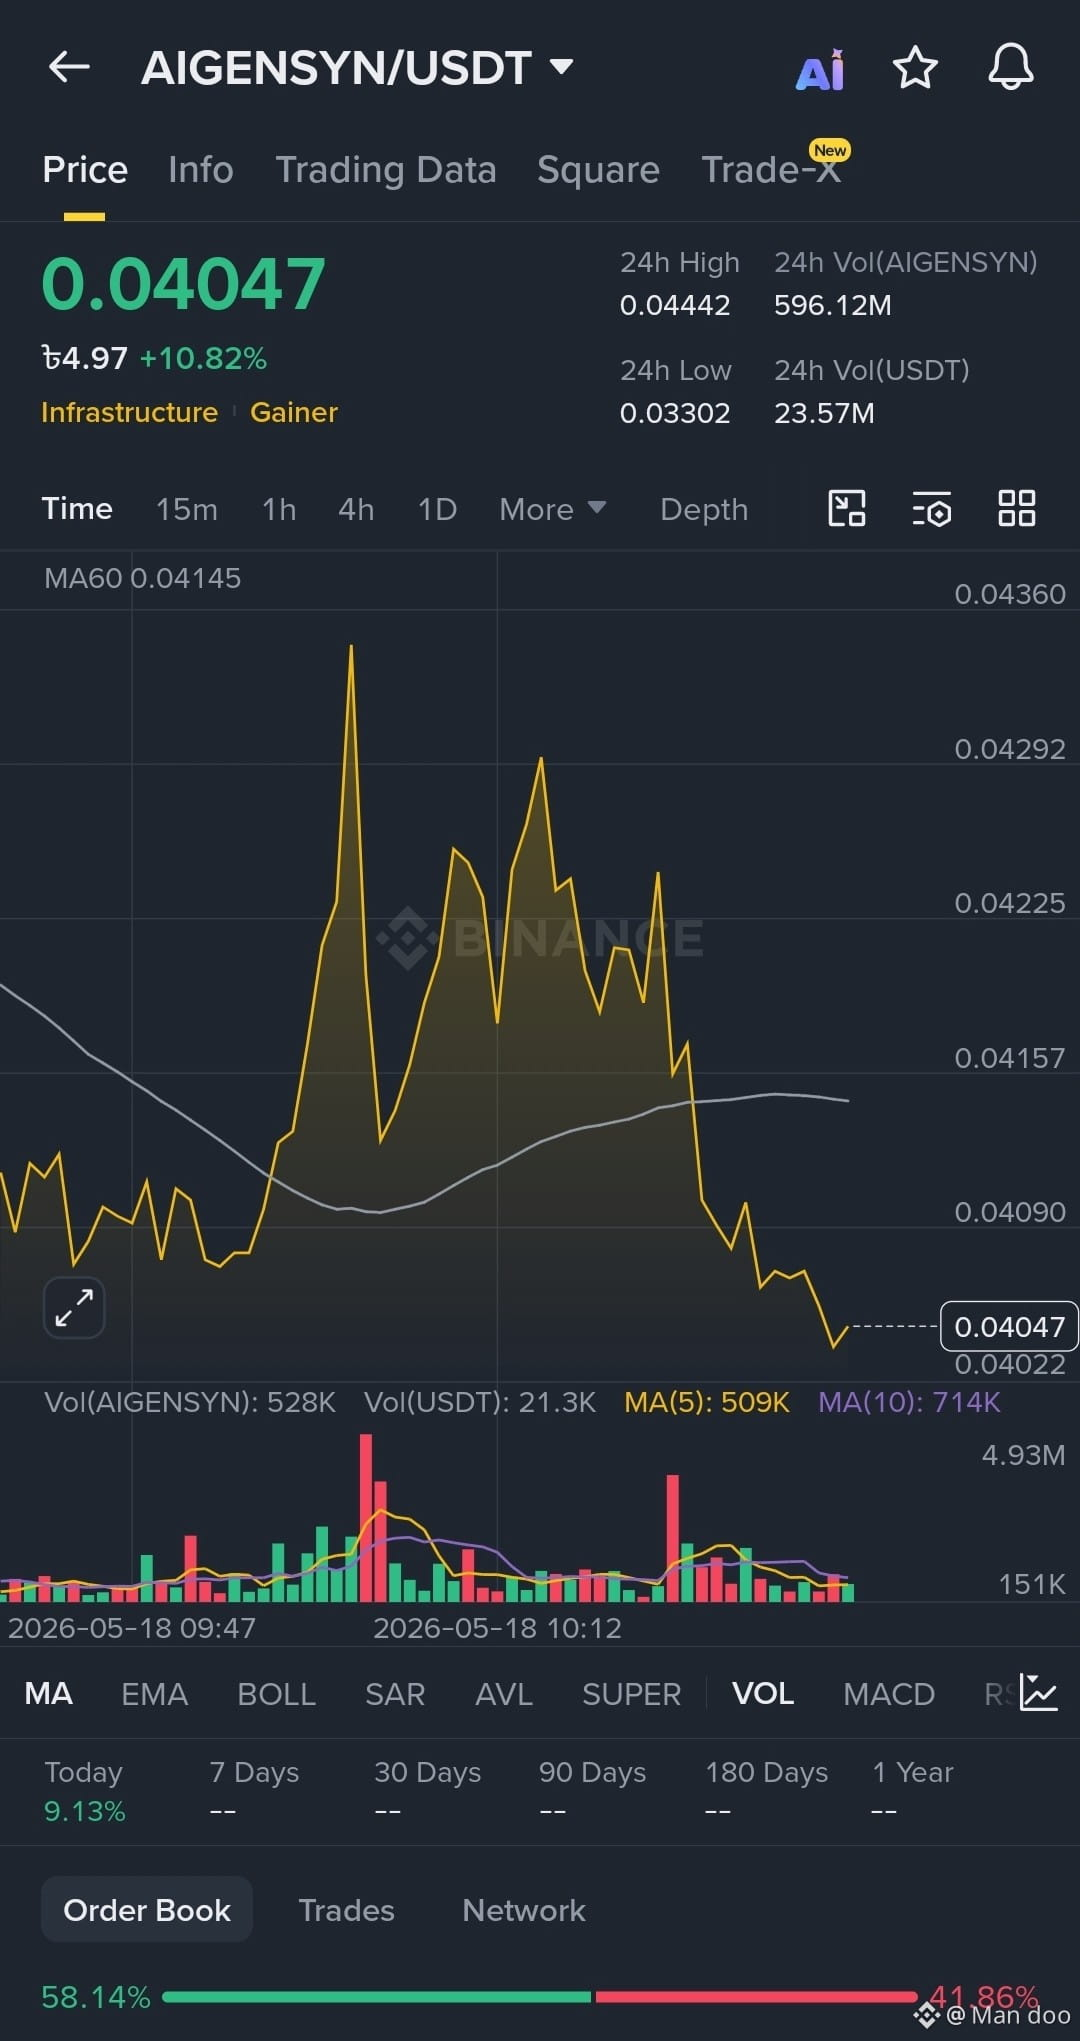Click the 24h Vol(AIGENSYN) 596.12M value
The image size is (1080, 2041).
[833, 305]
